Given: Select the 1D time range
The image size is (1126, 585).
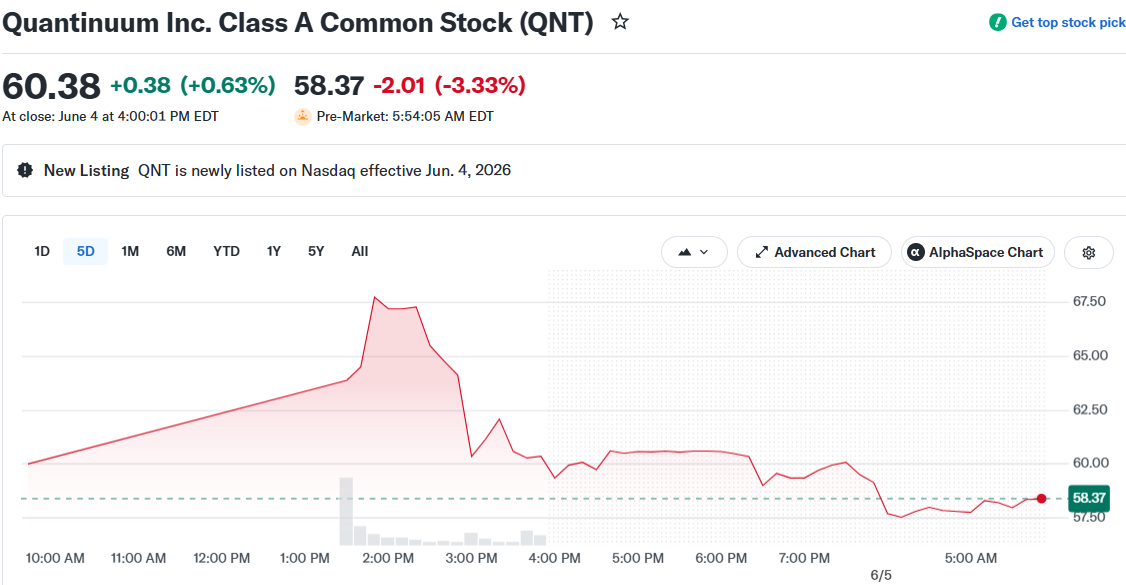Looking at the screenshot, I should coord(42,251).
